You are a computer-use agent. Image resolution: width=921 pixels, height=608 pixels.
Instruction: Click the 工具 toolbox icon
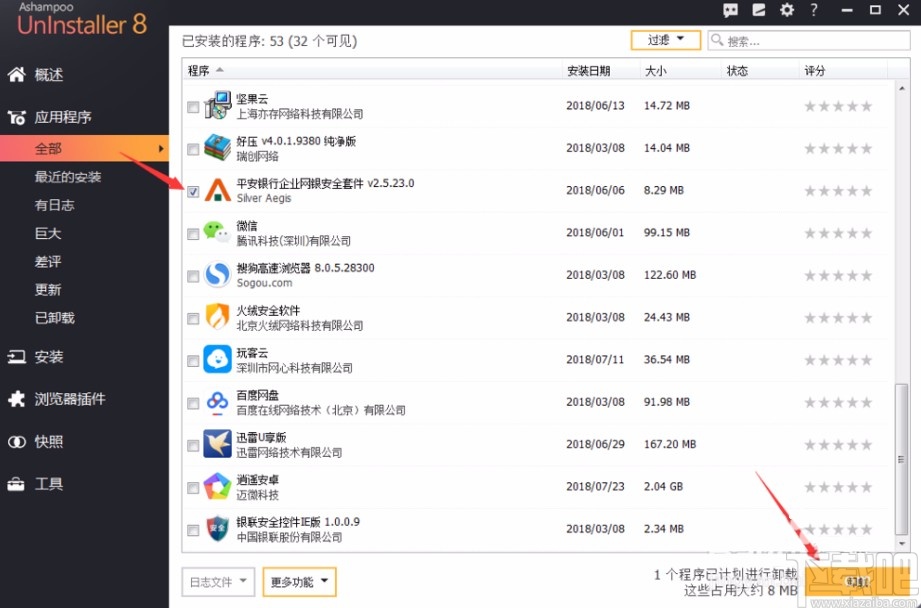(16, 484)
